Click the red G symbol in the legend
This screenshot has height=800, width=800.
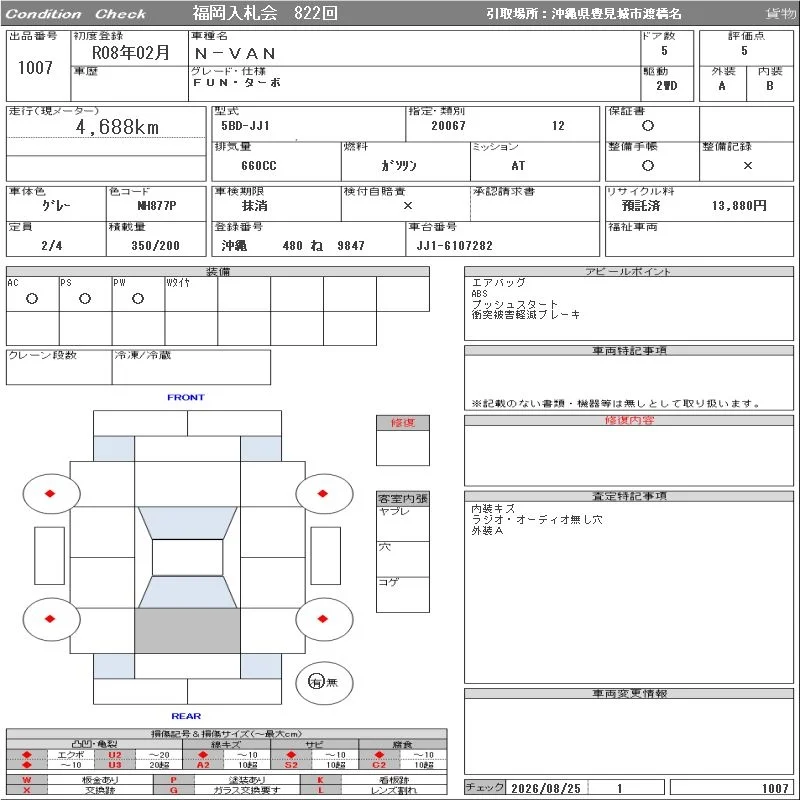173,790
